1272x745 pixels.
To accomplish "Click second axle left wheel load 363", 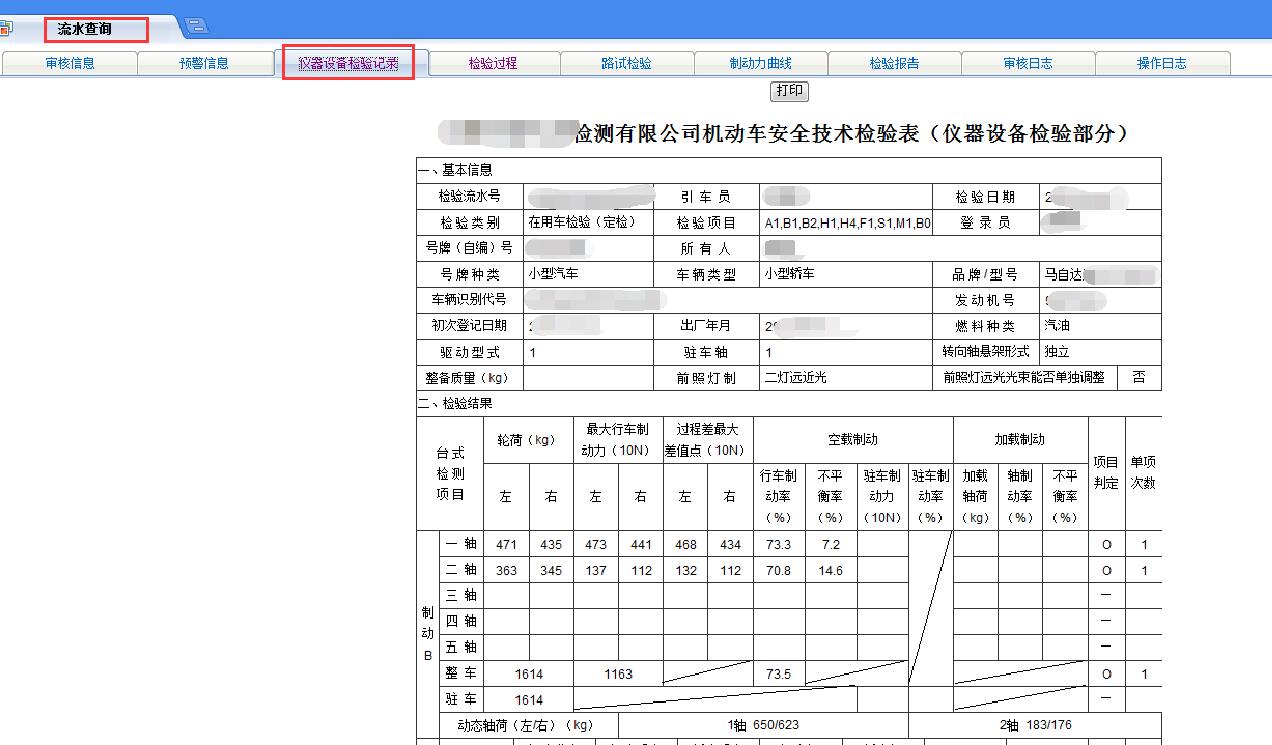I will pyautogui.click(x=506, y=571).
